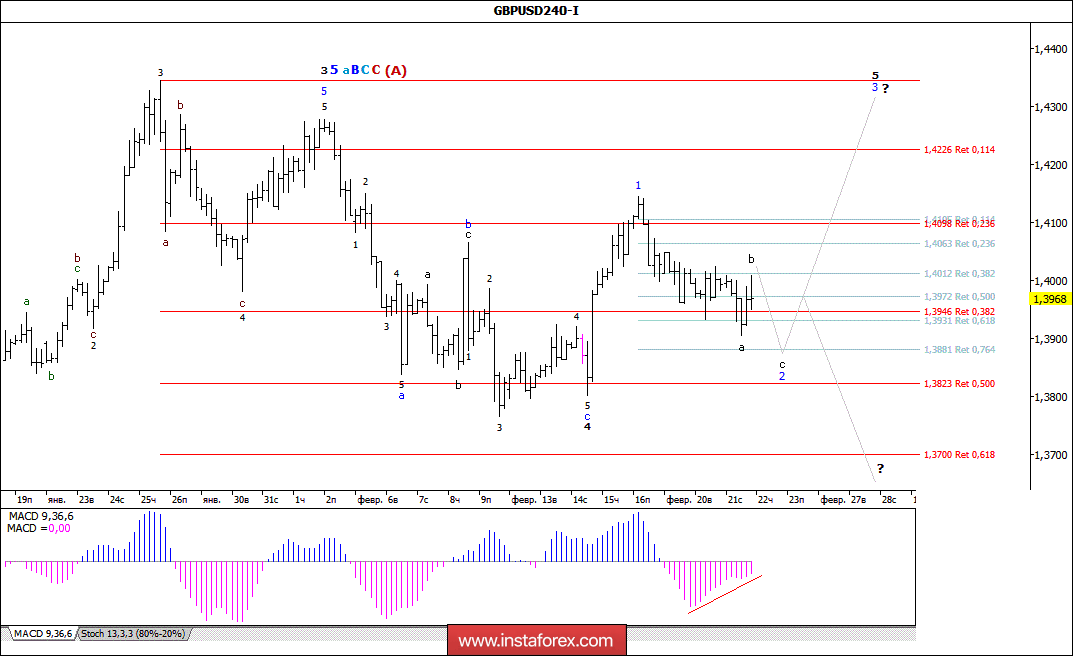Screen dimensions: 1073x656
Task: Open the www.instaforex.com link
Action: (x=536, y=641)
